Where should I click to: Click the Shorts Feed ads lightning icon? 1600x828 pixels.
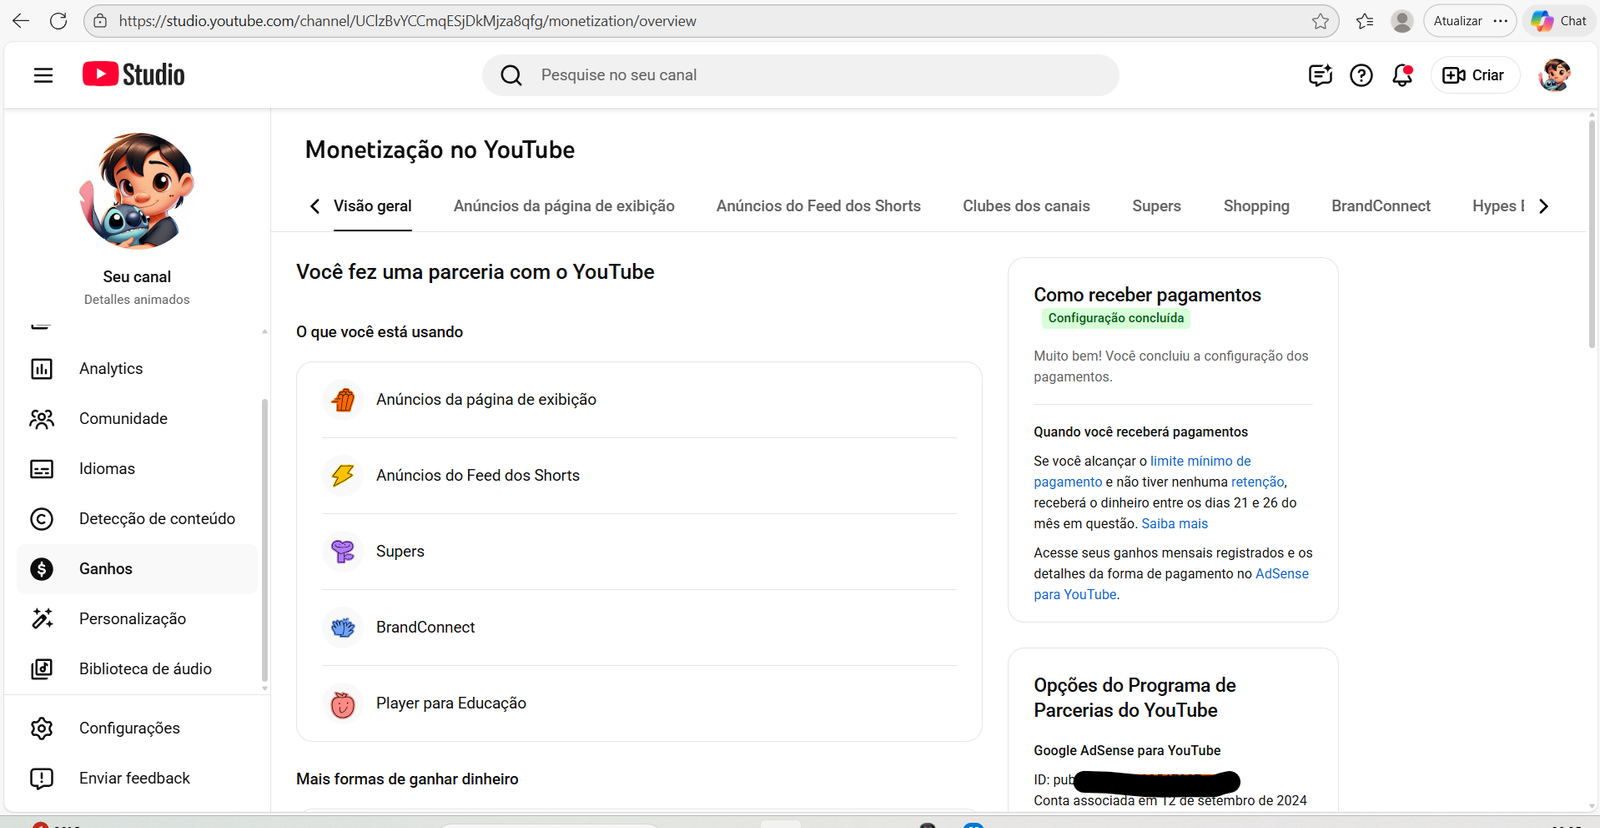343,476
